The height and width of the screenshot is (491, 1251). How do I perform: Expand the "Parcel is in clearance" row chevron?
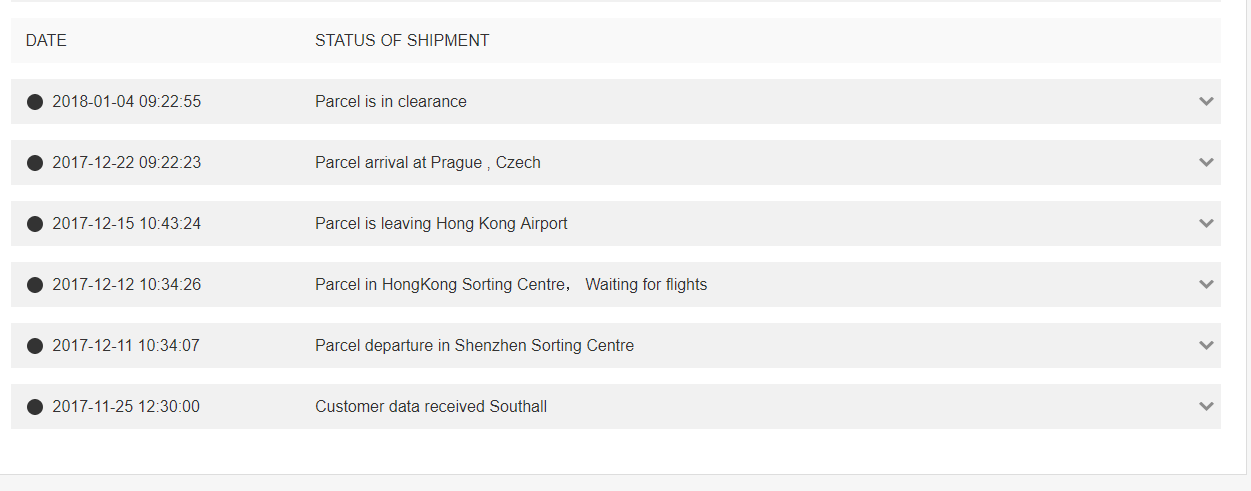tap(1206, 102)
